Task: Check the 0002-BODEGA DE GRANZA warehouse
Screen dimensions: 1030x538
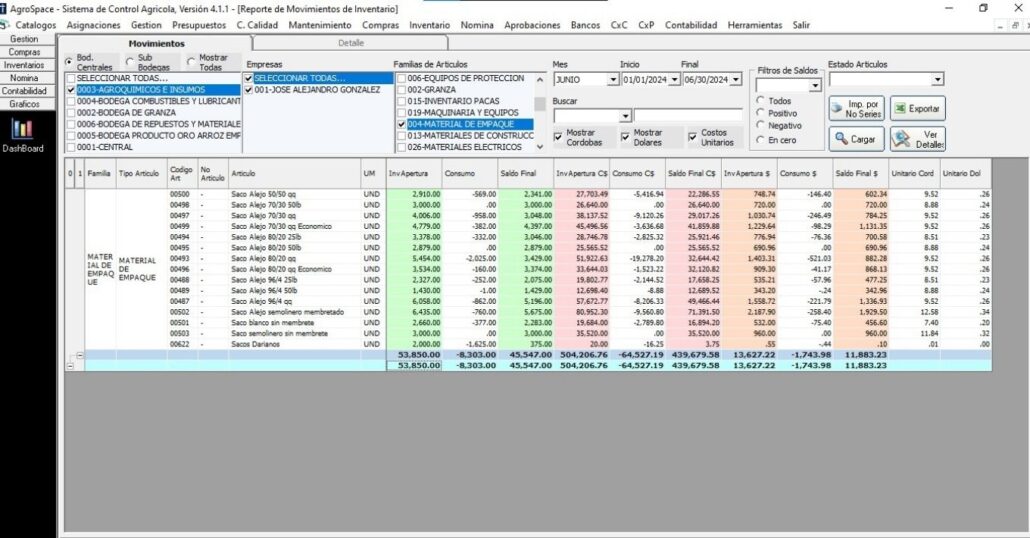Action: (70, 113)
